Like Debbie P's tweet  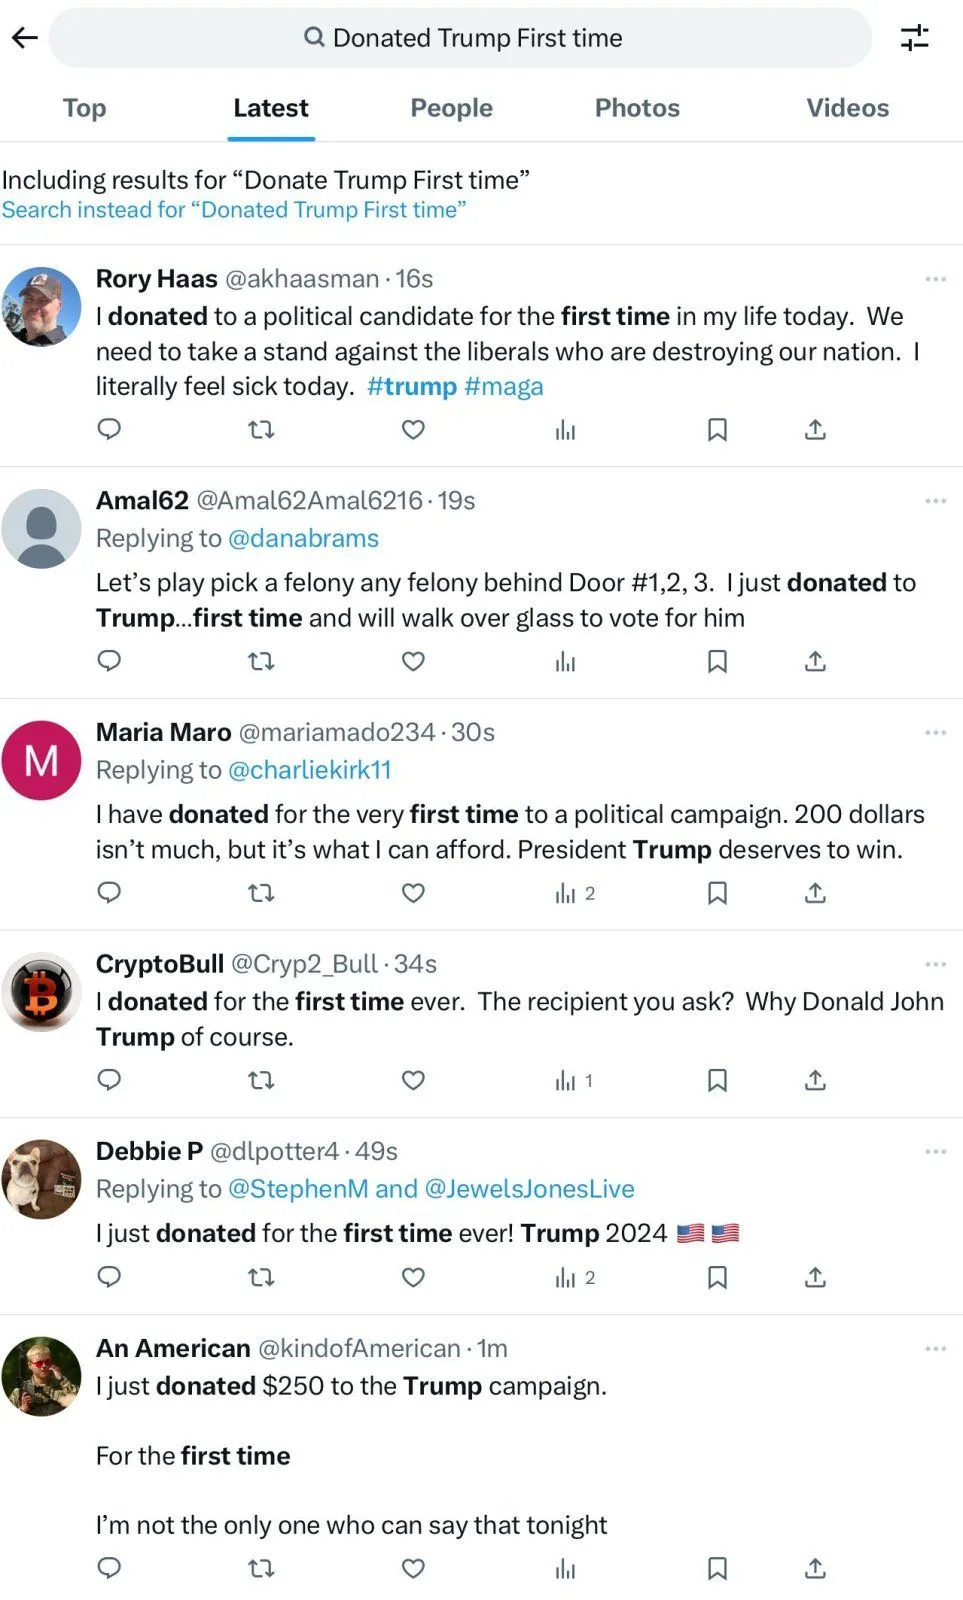(x=413, y=1277)
